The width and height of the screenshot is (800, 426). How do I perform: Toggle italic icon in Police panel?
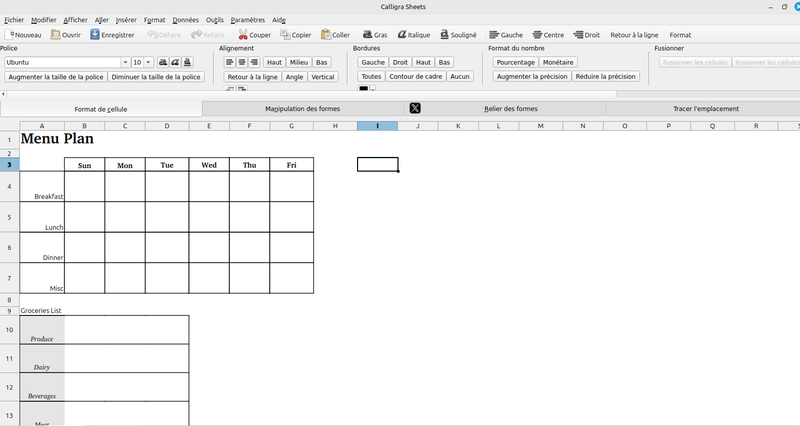click(x=175, y=62)
